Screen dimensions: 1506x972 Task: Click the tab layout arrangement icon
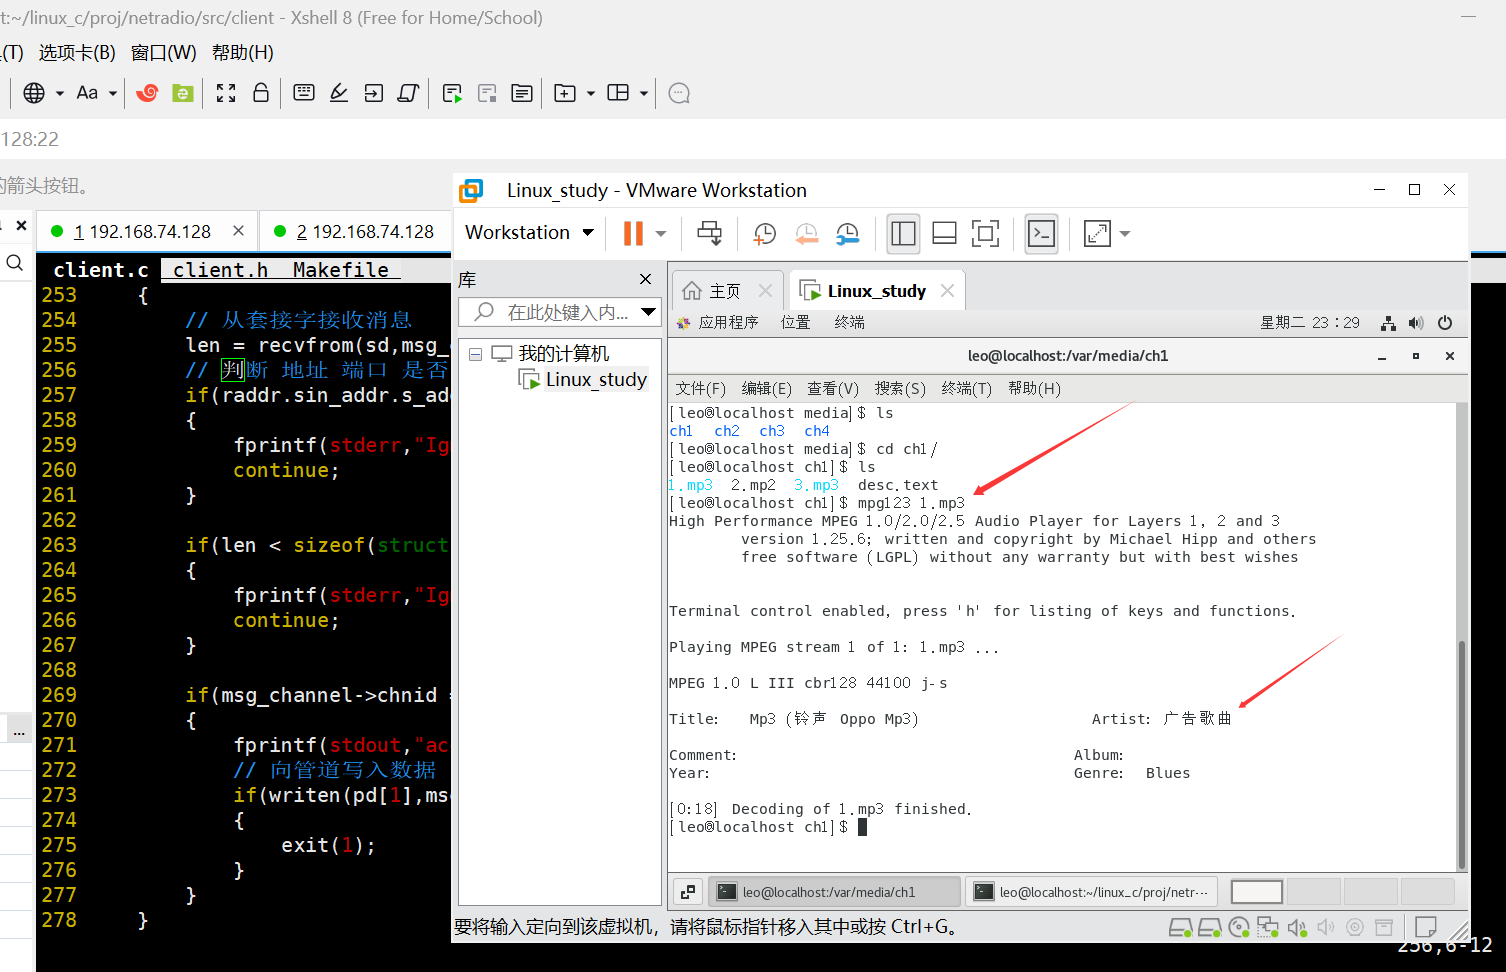(619, 93)
